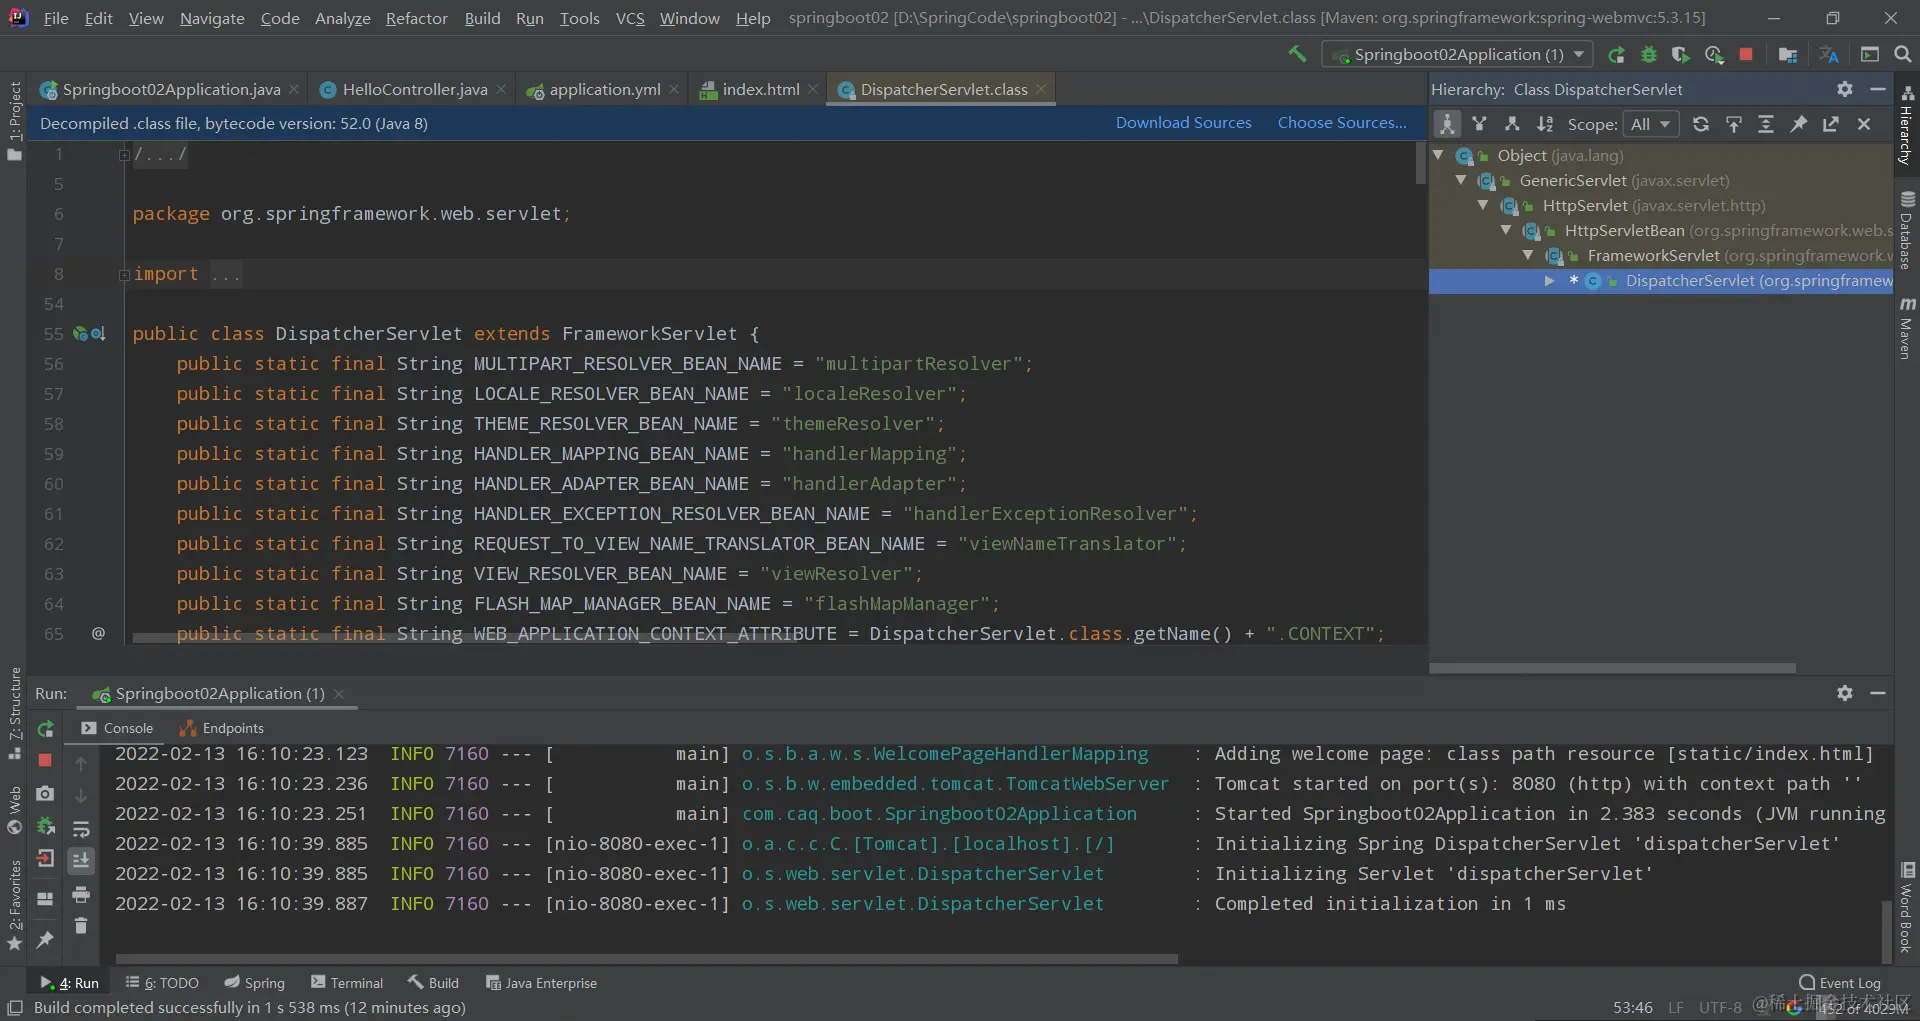Open the Refactor menu
The width and height of the screenshot is (1920, 1021).
tap(417, 18)
